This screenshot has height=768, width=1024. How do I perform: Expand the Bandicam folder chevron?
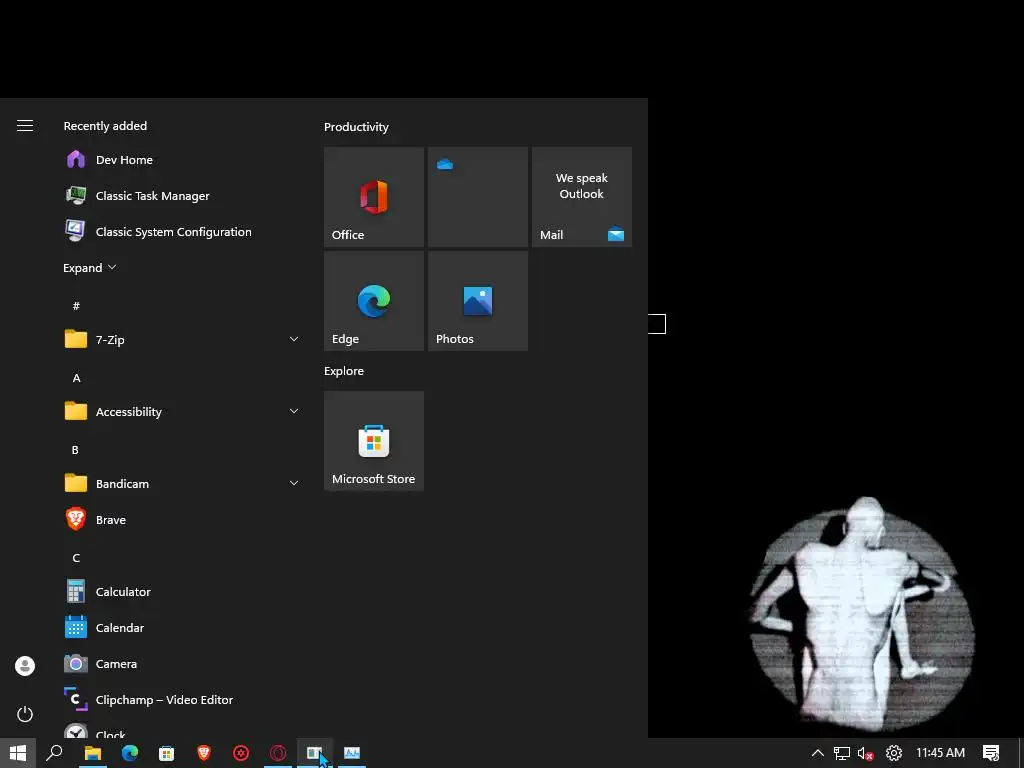[x=294, y=483]
